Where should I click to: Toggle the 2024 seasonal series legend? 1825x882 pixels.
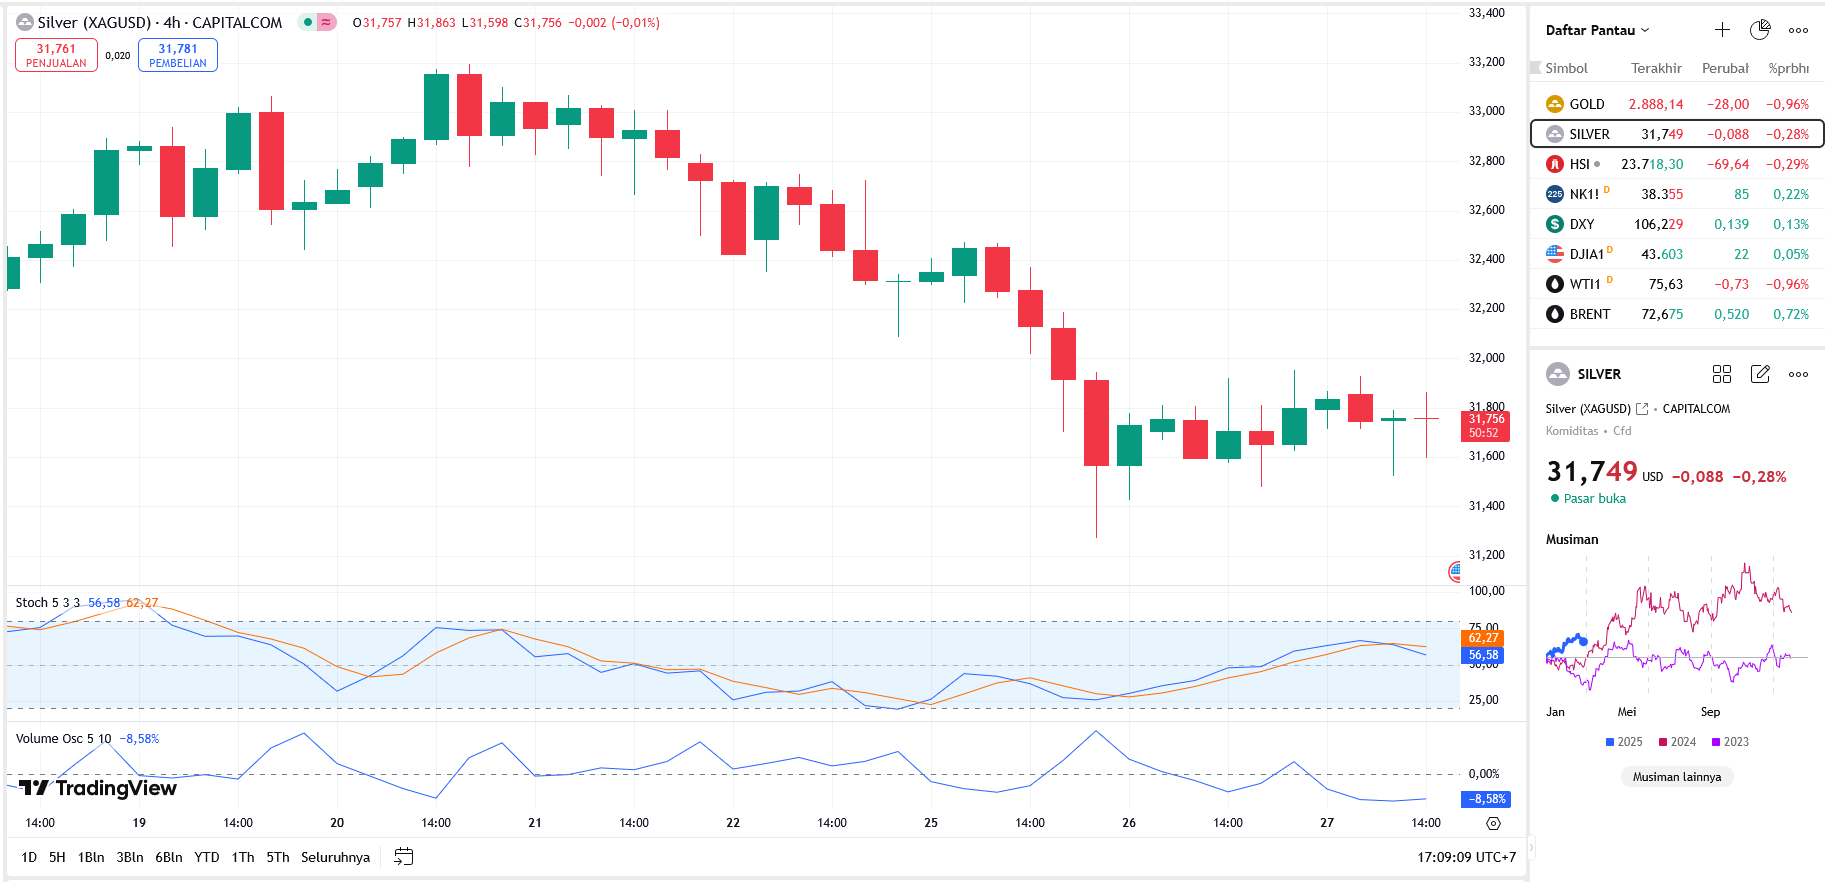pyautogui.click(x=1677, y=742)
